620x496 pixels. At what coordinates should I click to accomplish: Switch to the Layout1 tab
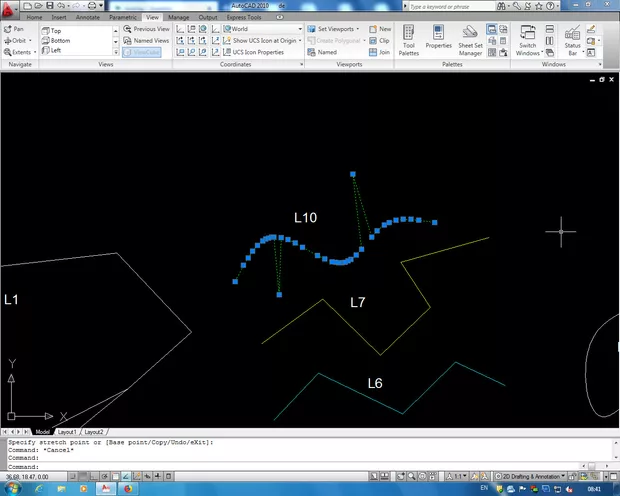67,431
